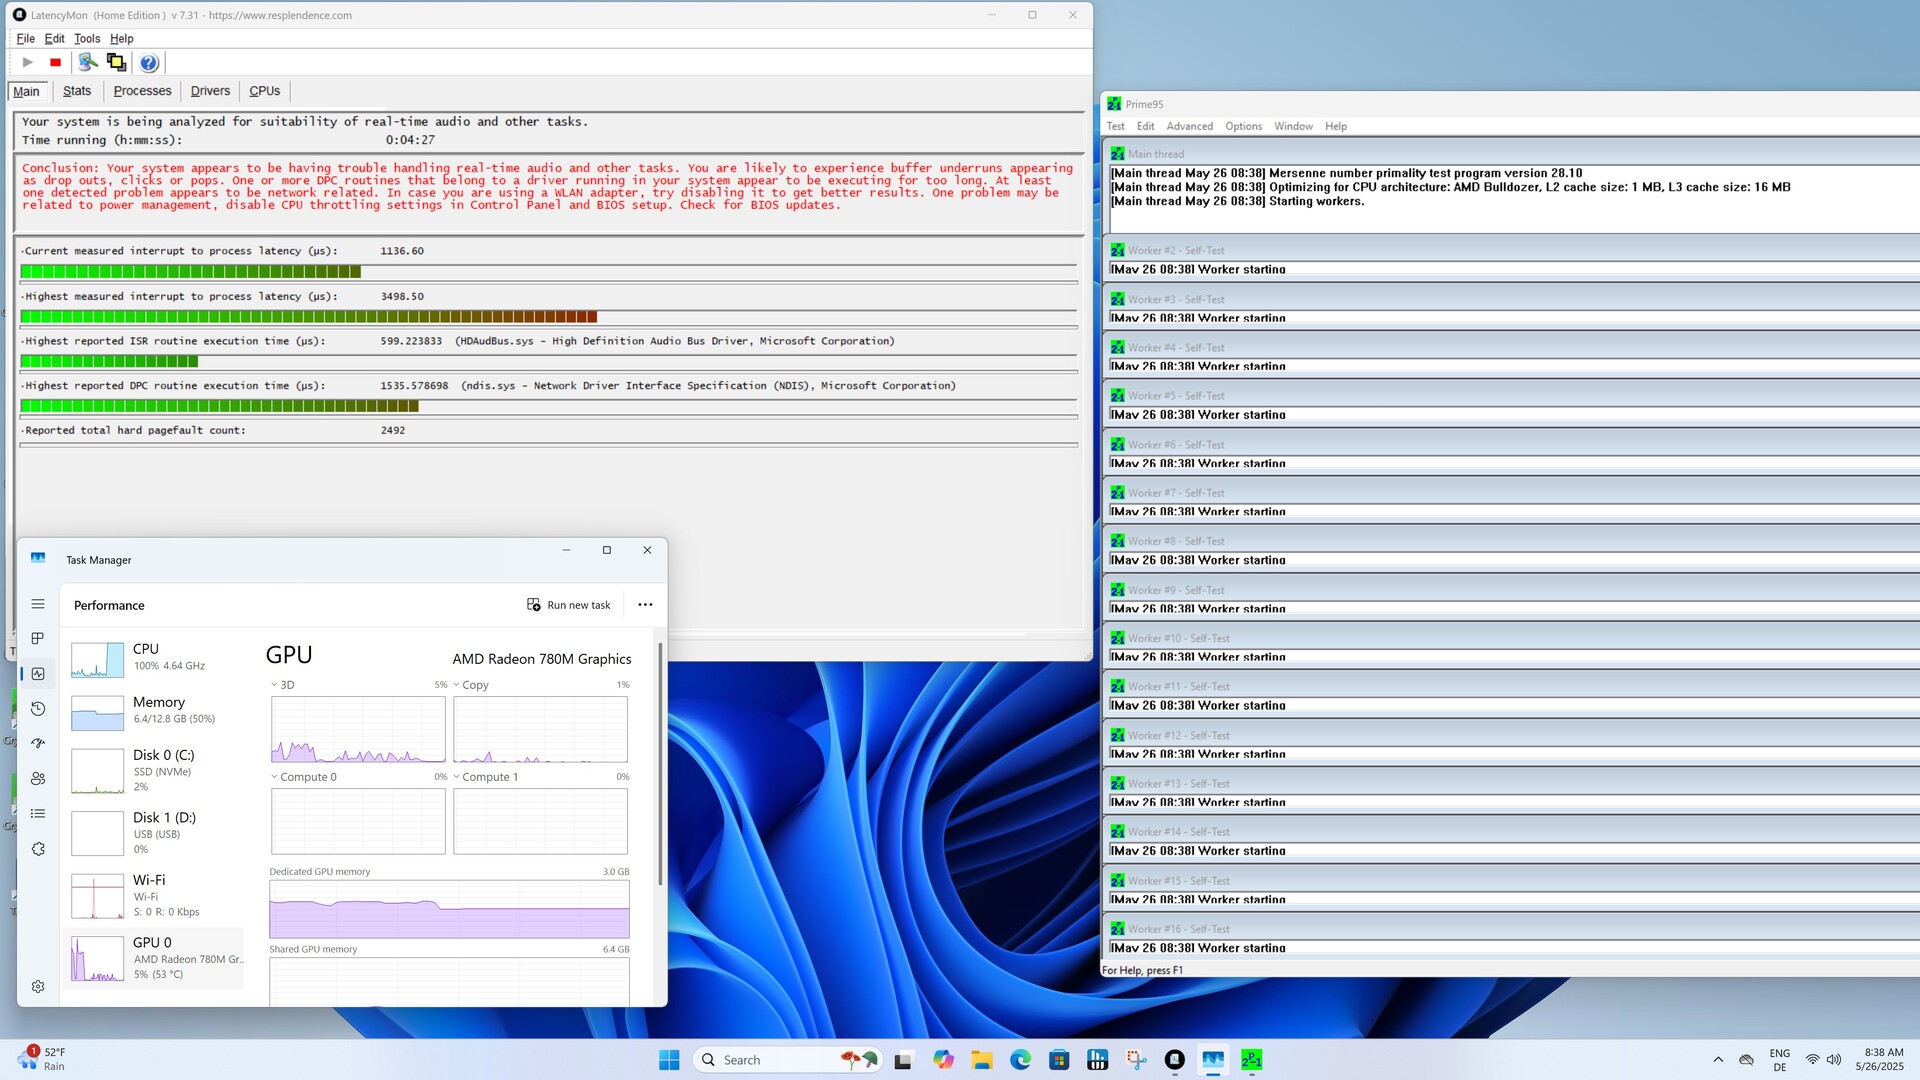Open the three-dot more options button

click(x=645, y=605)
